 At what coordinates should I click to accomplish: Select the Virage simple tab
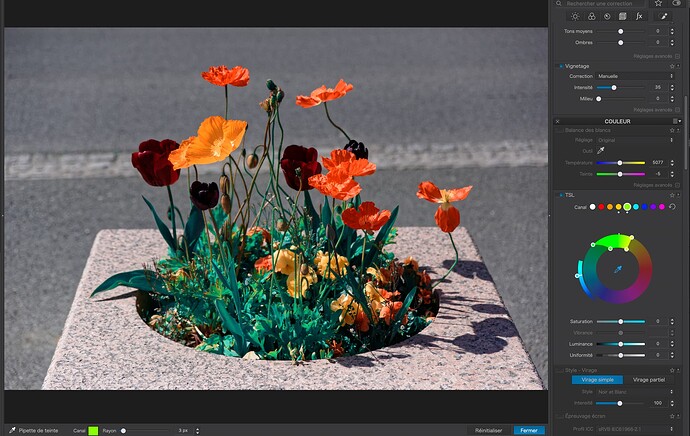click(597, 380)
